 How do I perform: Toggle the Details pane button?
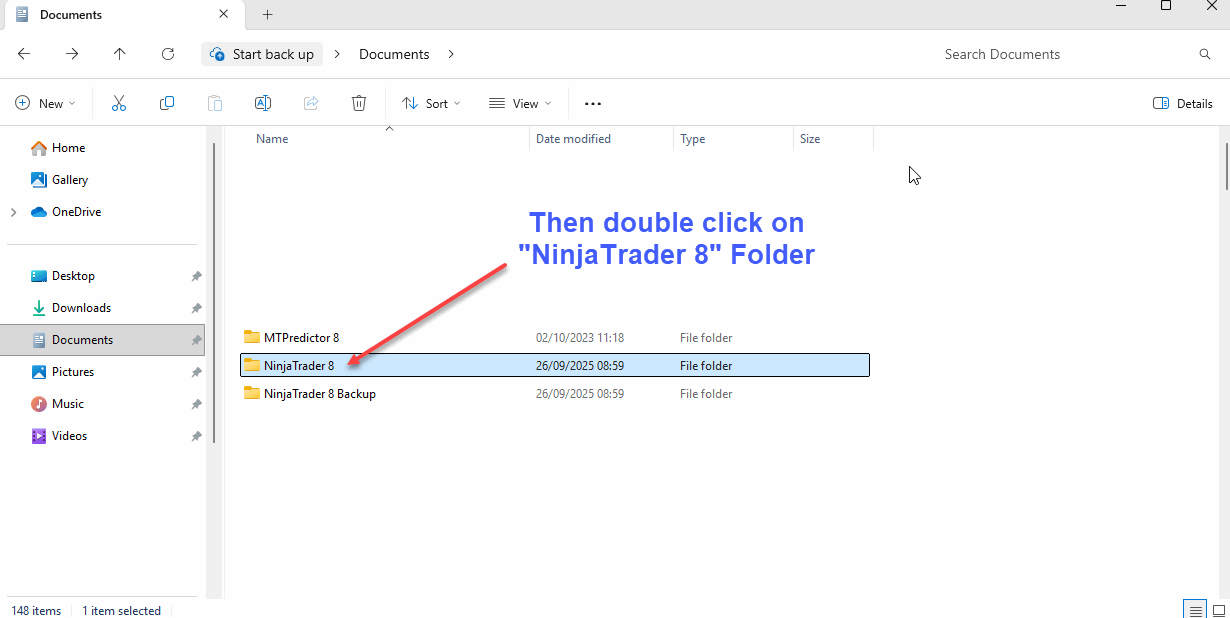pyautogui.click(x=1183, y=103)
